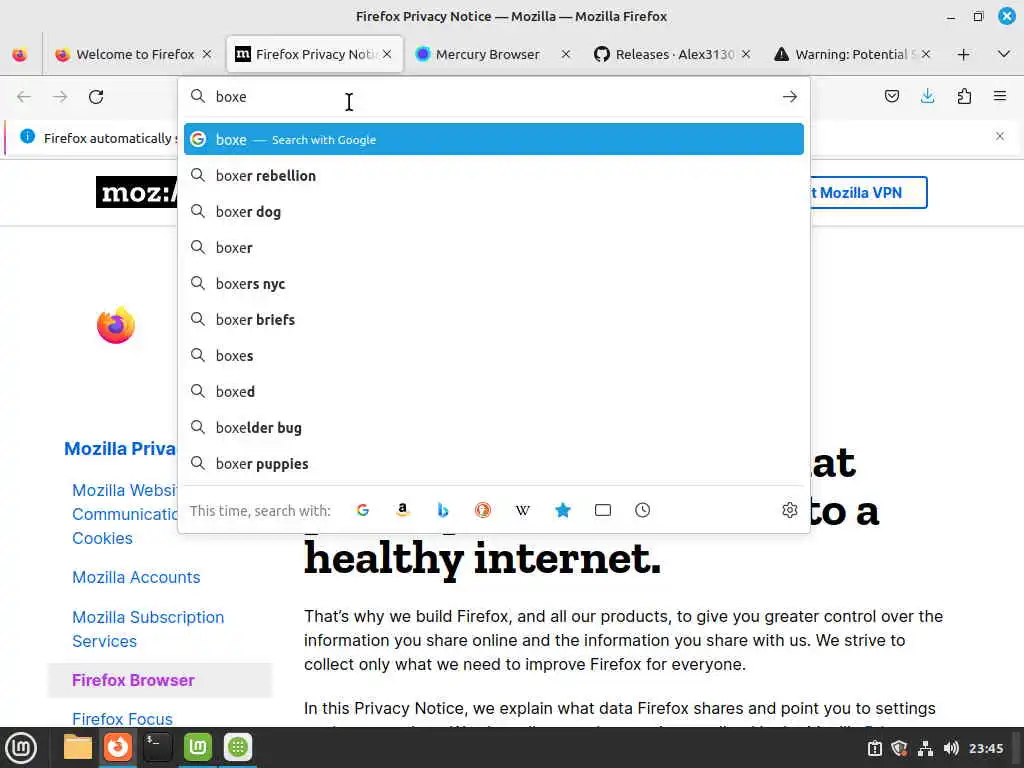
Task: Switch to Mercury Browser tab
Action: tap(493, 54)
